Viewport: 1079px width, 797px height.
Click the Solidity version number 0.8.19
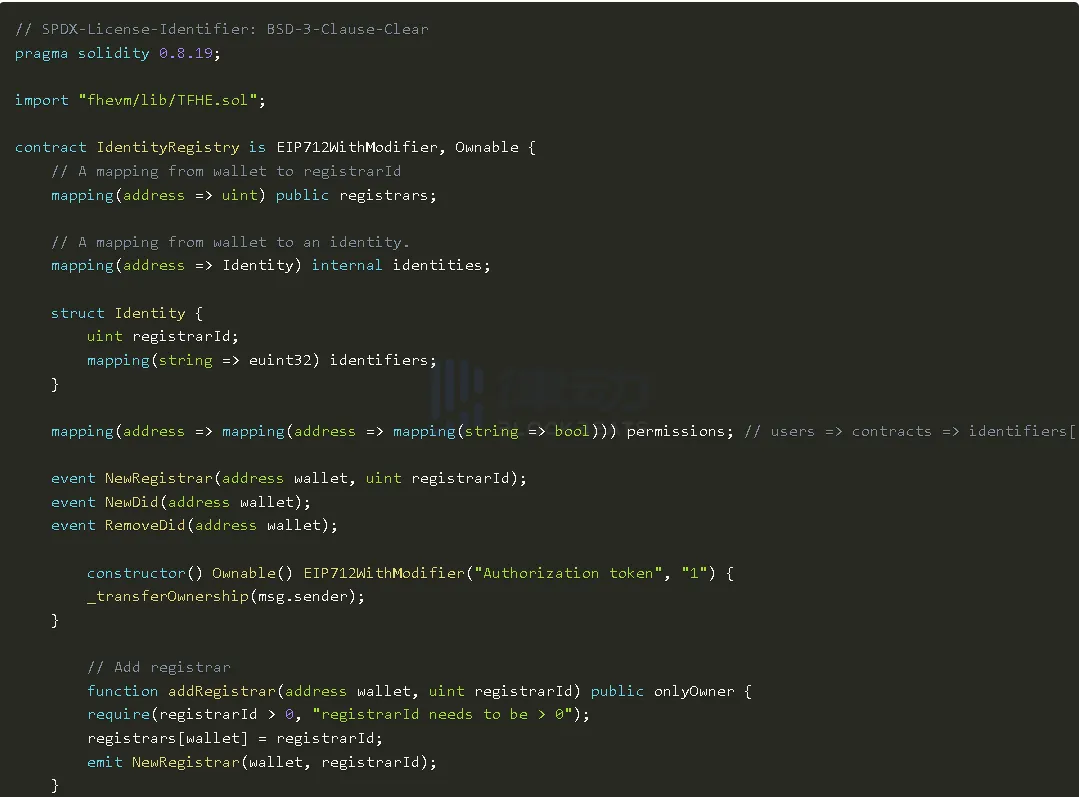click(x=186, y=53)
